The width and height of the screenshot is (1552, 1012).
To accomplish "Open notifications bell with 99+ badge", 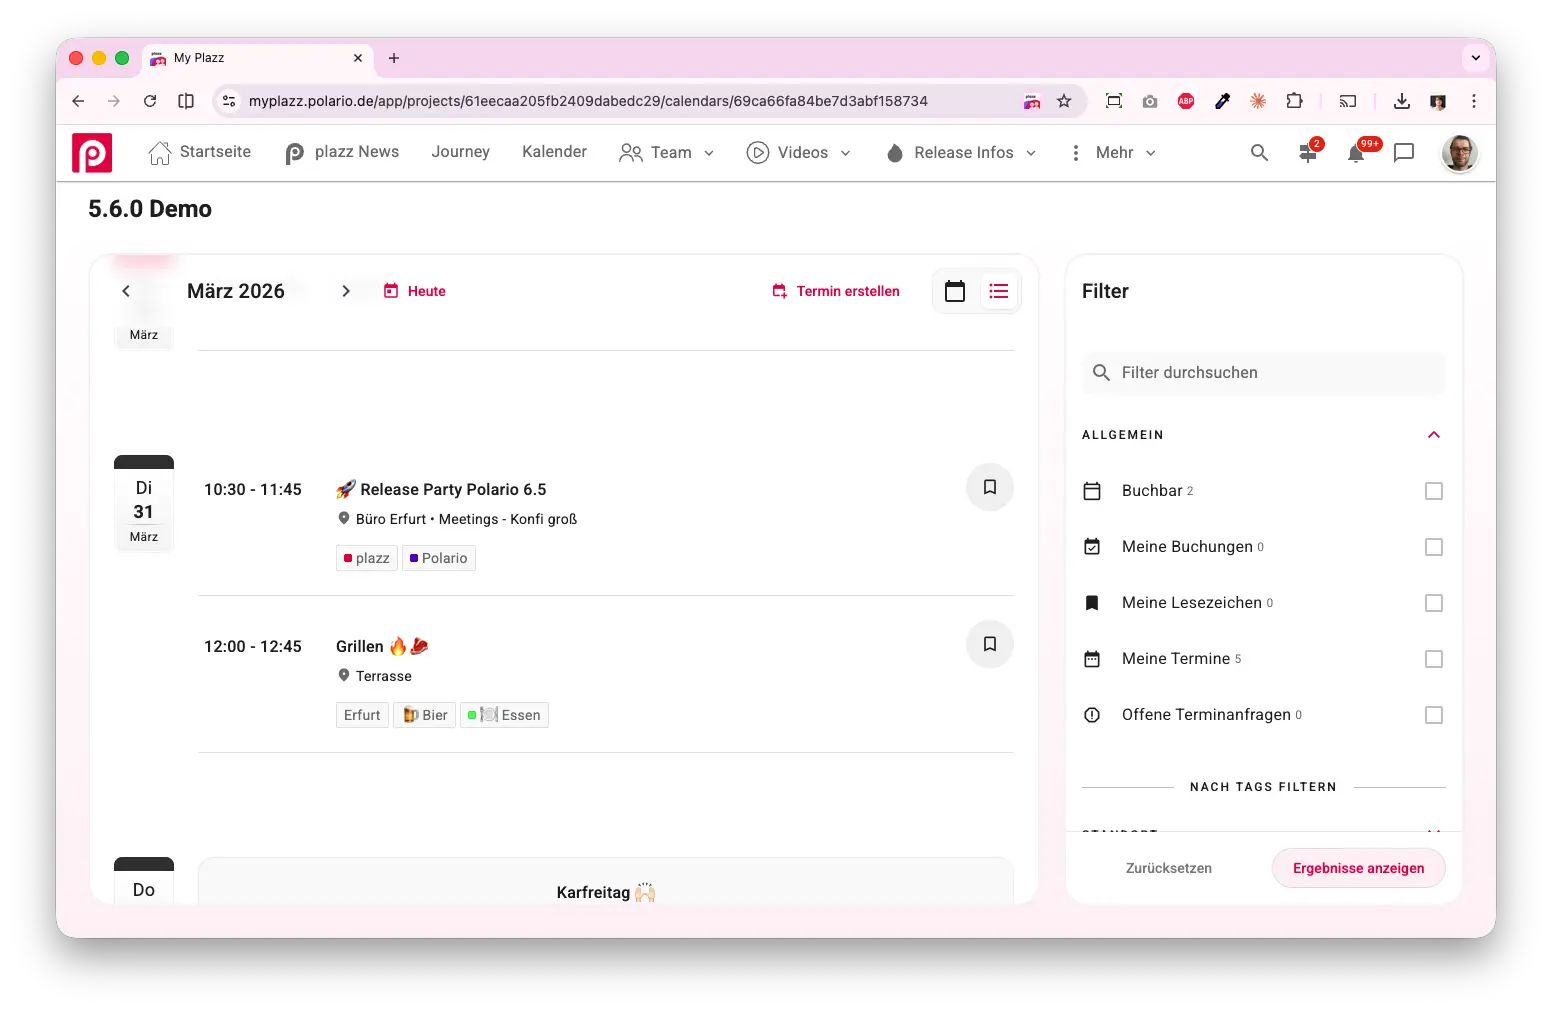I will click(x=1356, y=153).
